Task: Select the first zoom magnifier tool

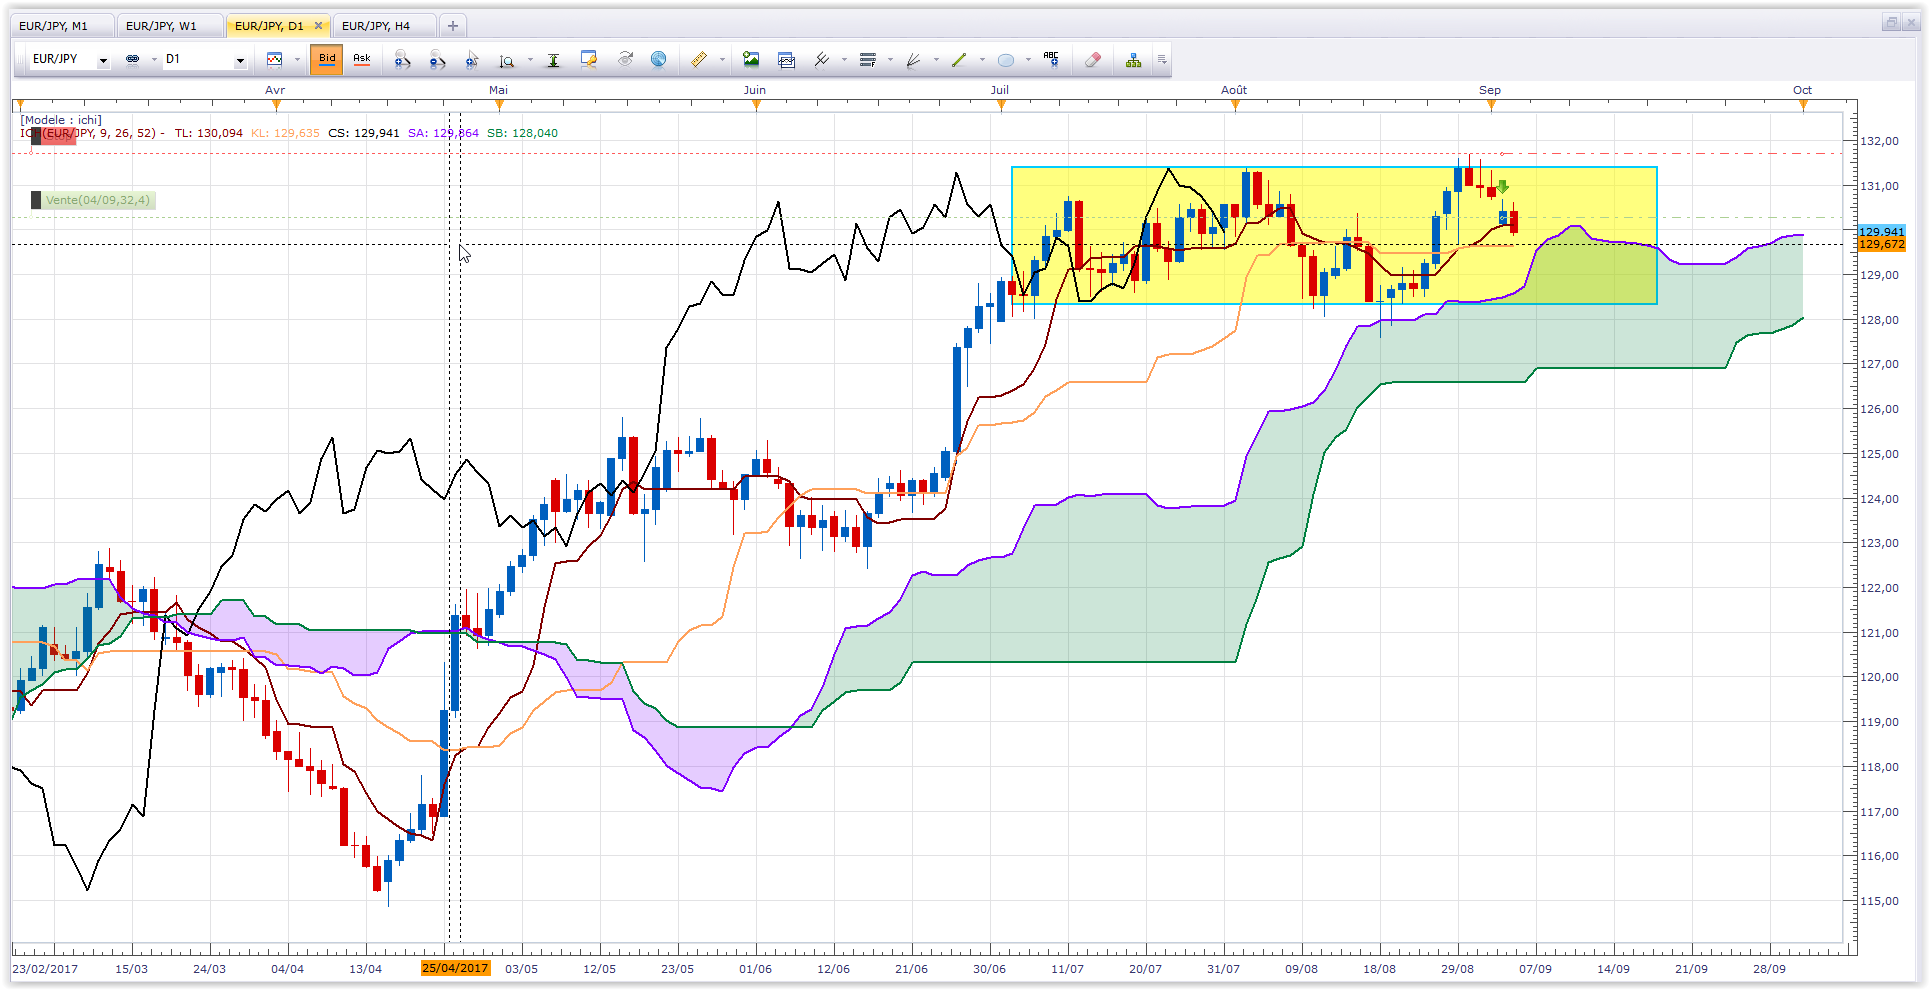Action: (402, 60)
